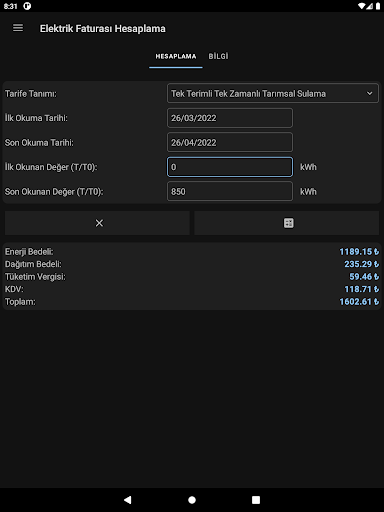Click the KDV value 118.71
Screen dimensions: 384x512
[x=362, y=289]
